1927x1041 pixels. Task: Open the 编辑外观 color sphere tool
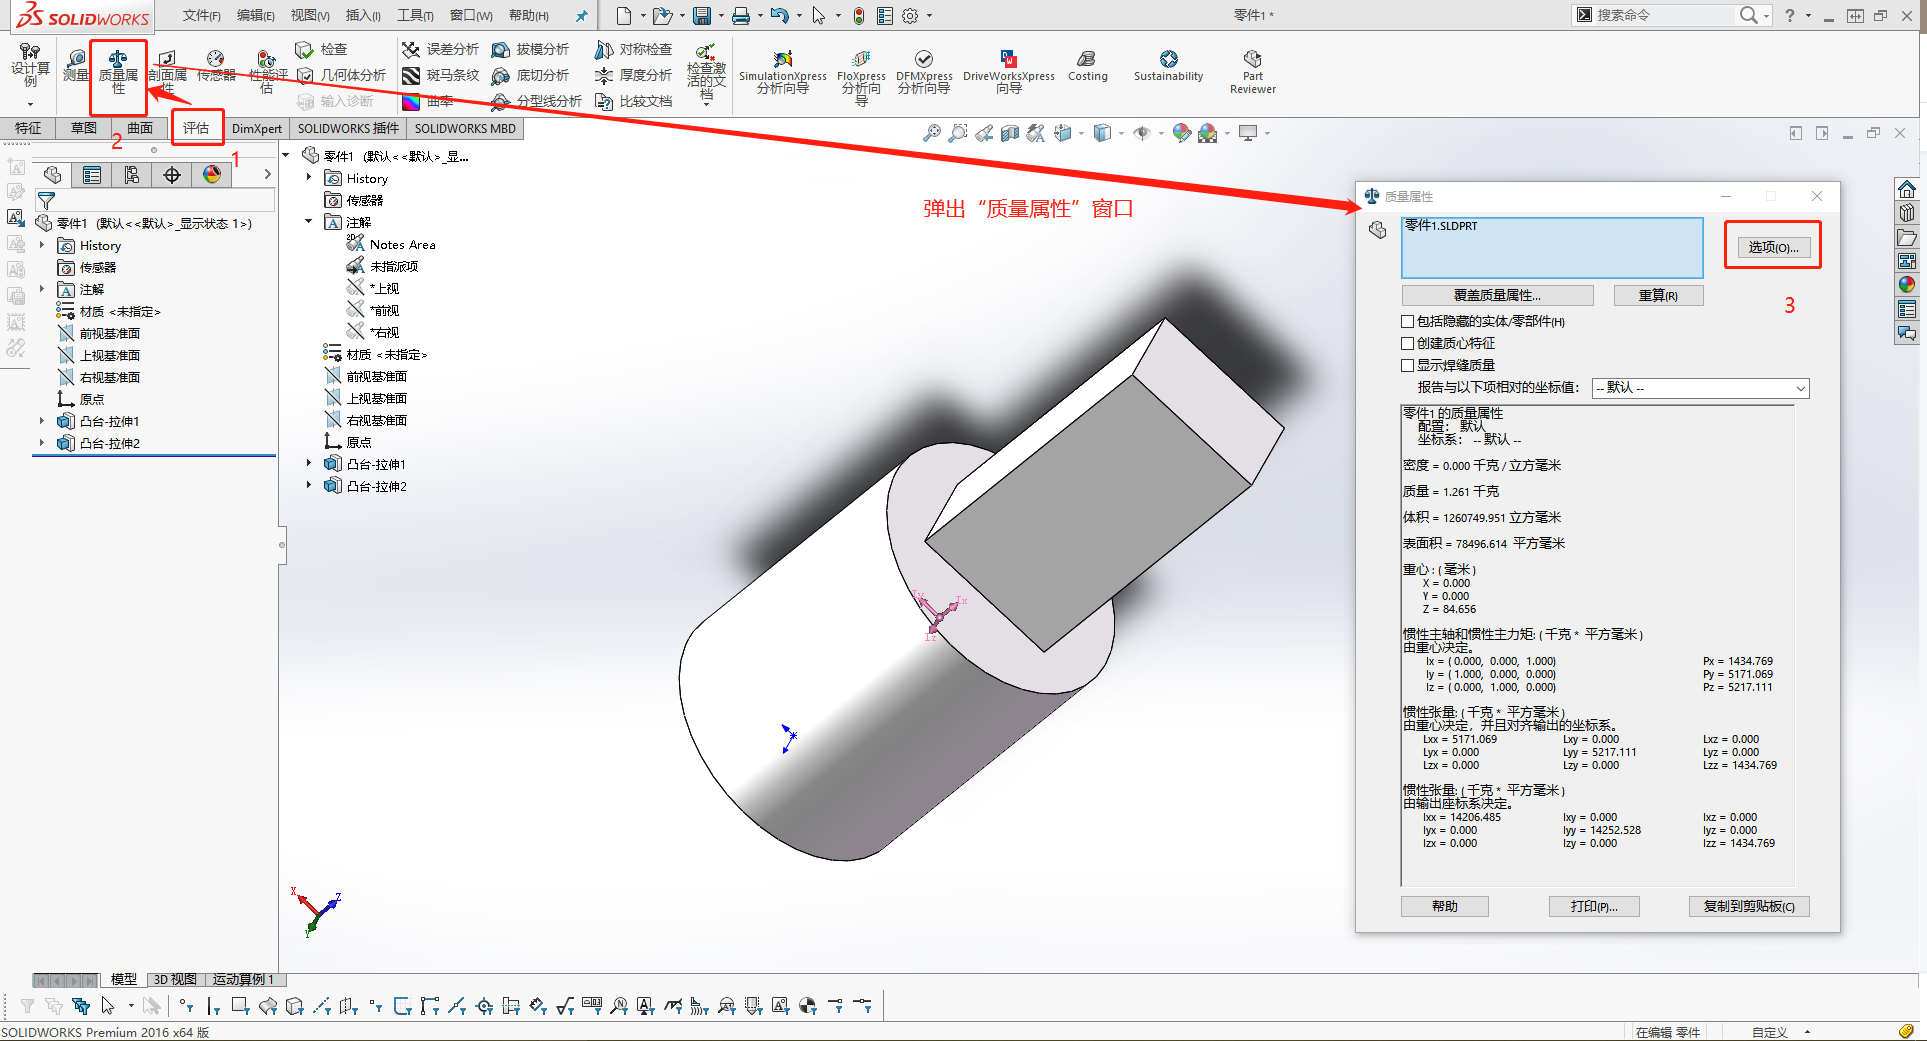1182,132
